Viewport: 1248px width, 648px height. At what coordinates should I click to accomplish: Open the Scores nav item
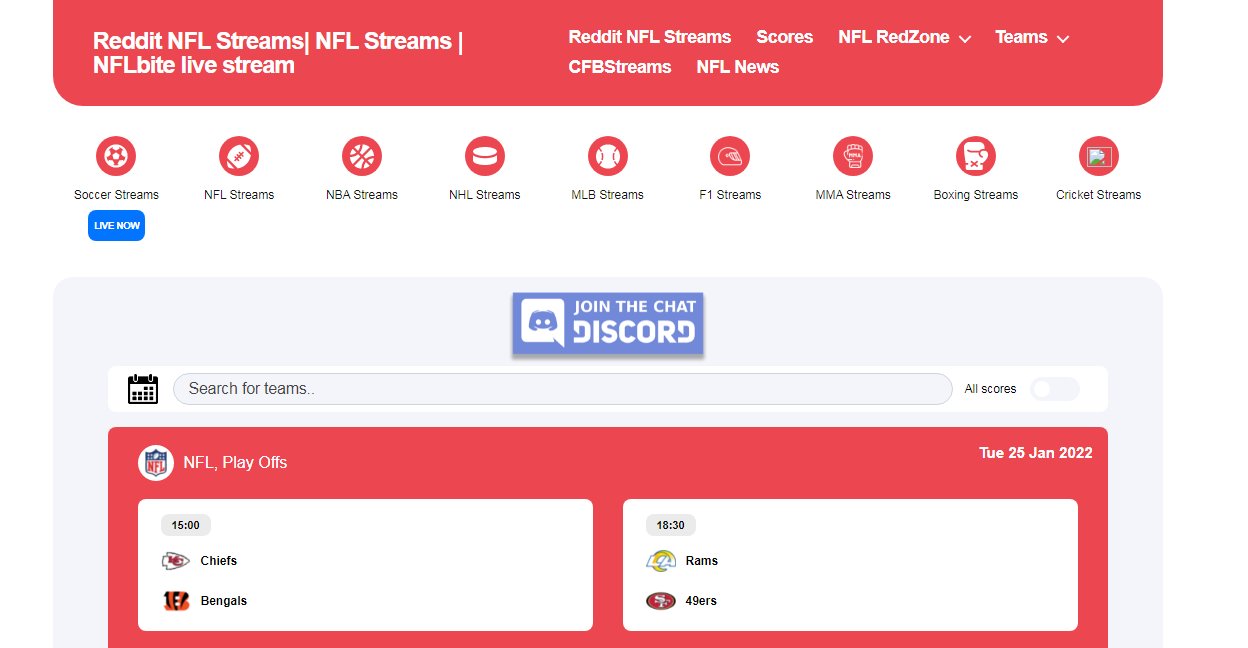(785, 37)
